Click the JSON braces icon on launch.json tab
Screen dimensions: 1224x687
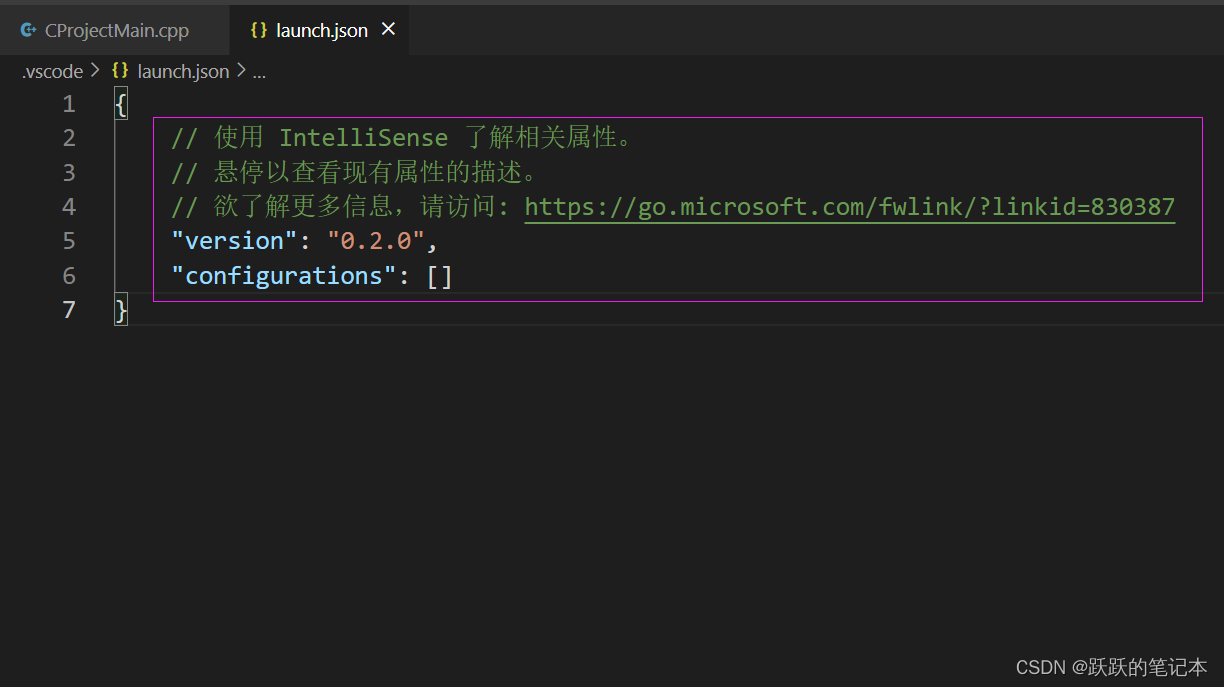pos(259,30)
